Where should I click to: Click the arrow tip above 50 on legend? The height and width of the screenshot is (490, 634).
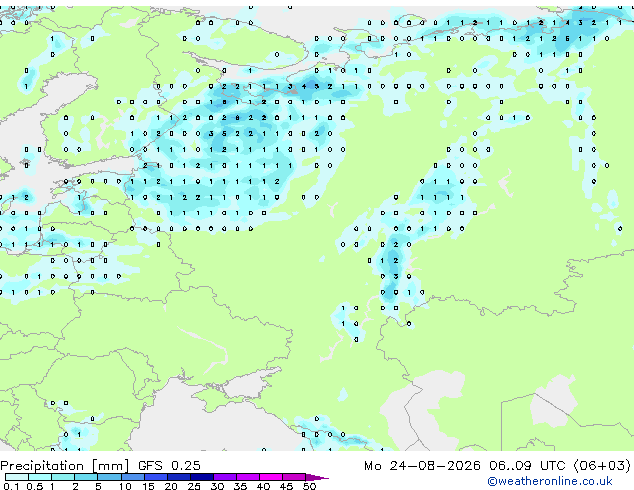pos(317,477)
